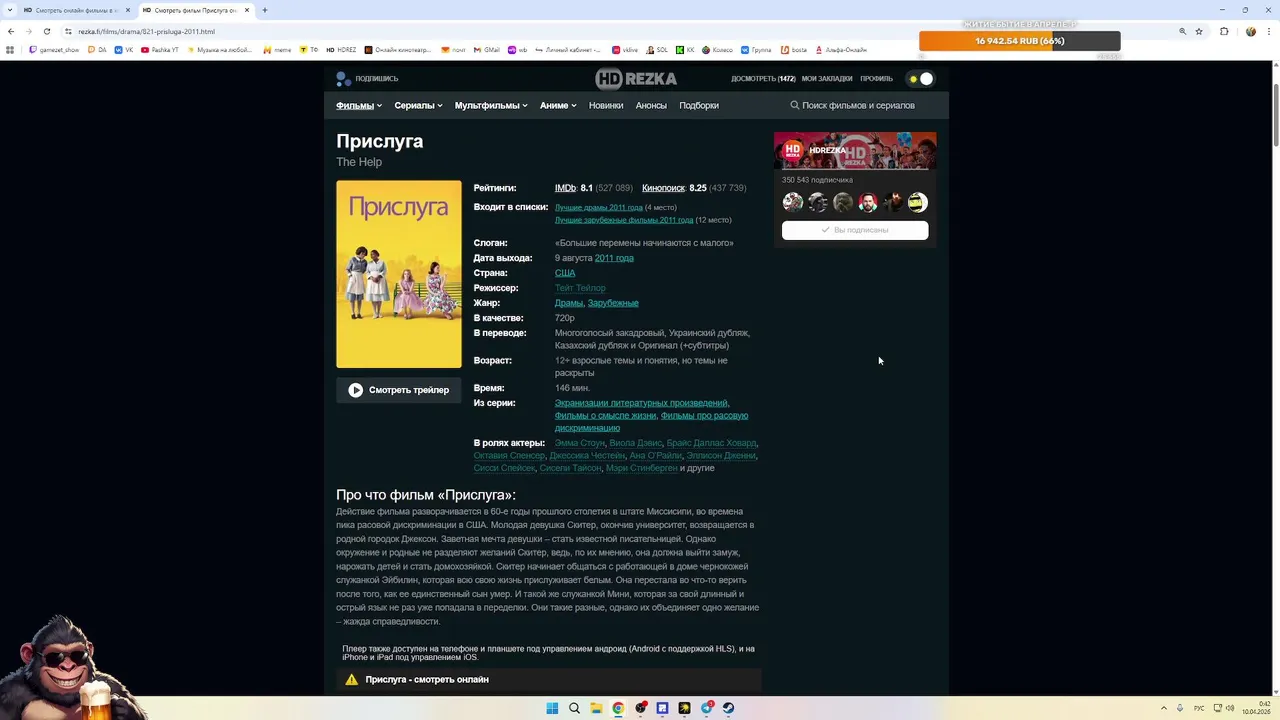The image size is (1280, 720).
Task: Open actress Джессика Честейн link
Action: click(x=587, y=455)
